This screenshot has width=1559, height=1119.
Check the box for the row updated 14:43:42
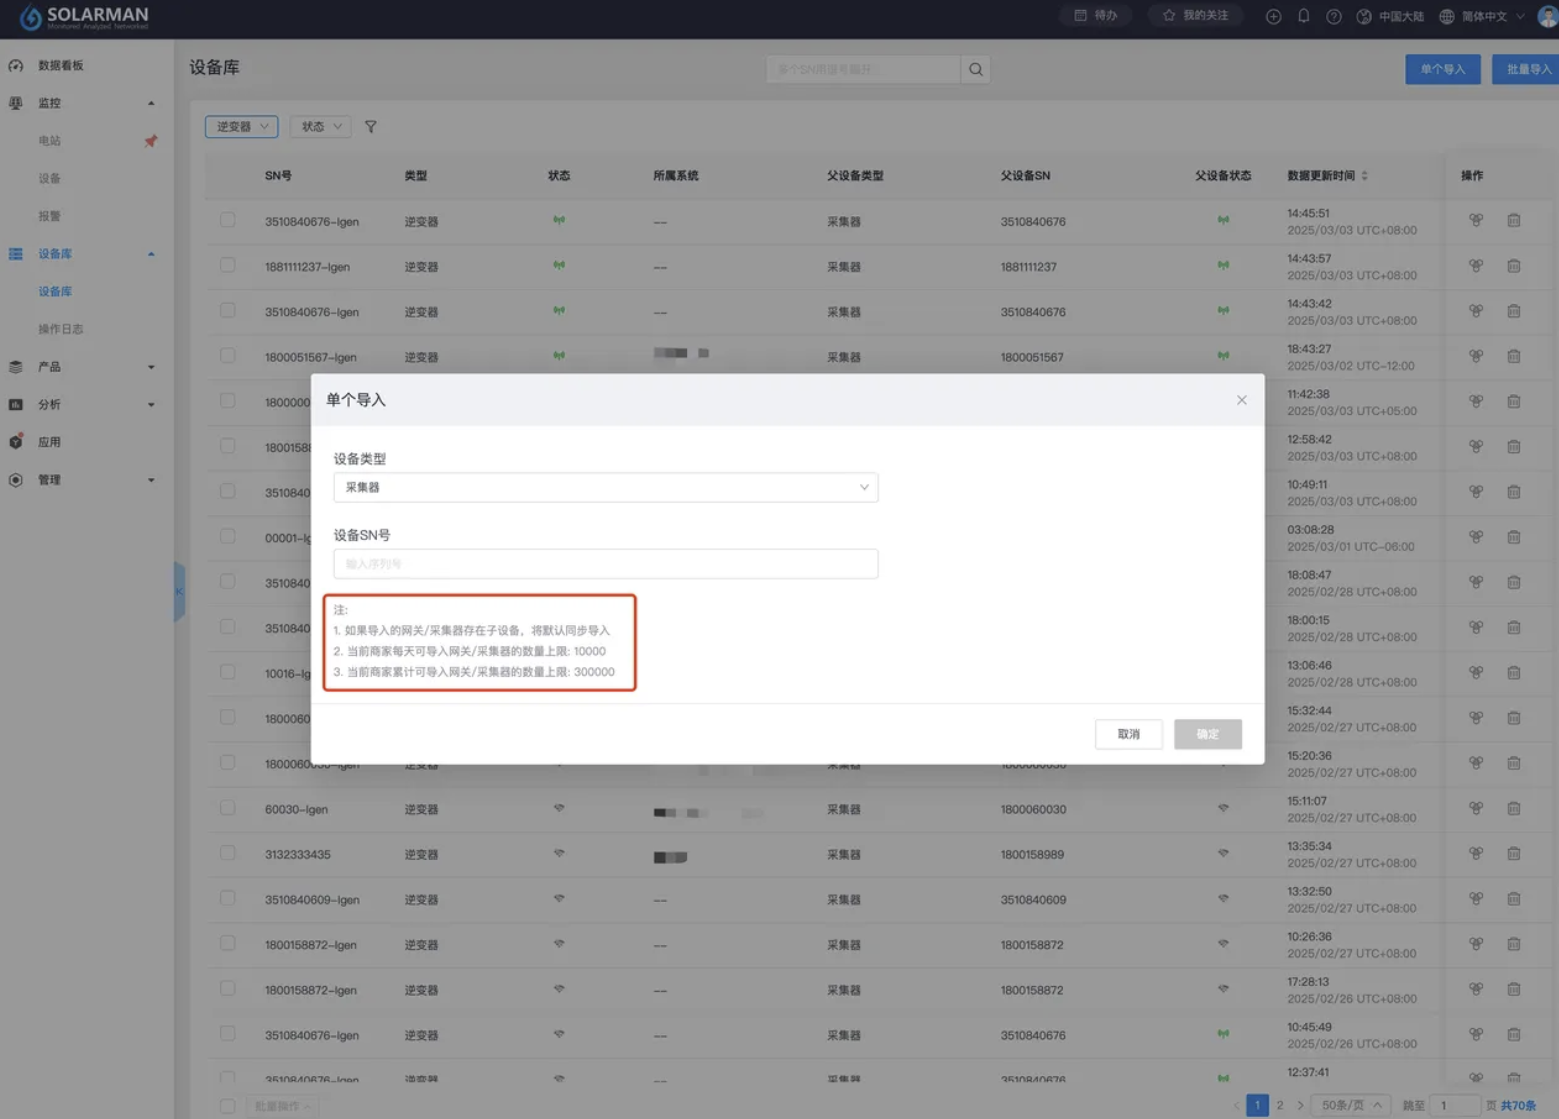click(x=228, y=310)
